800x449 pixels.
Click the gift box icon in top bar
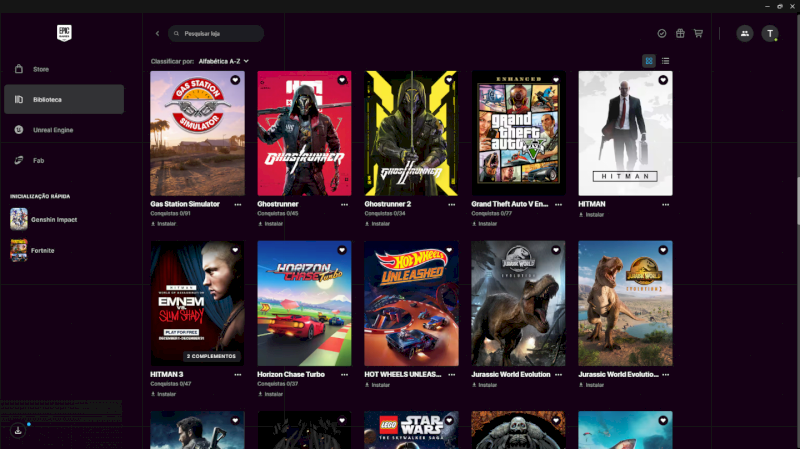pos(680,33)
